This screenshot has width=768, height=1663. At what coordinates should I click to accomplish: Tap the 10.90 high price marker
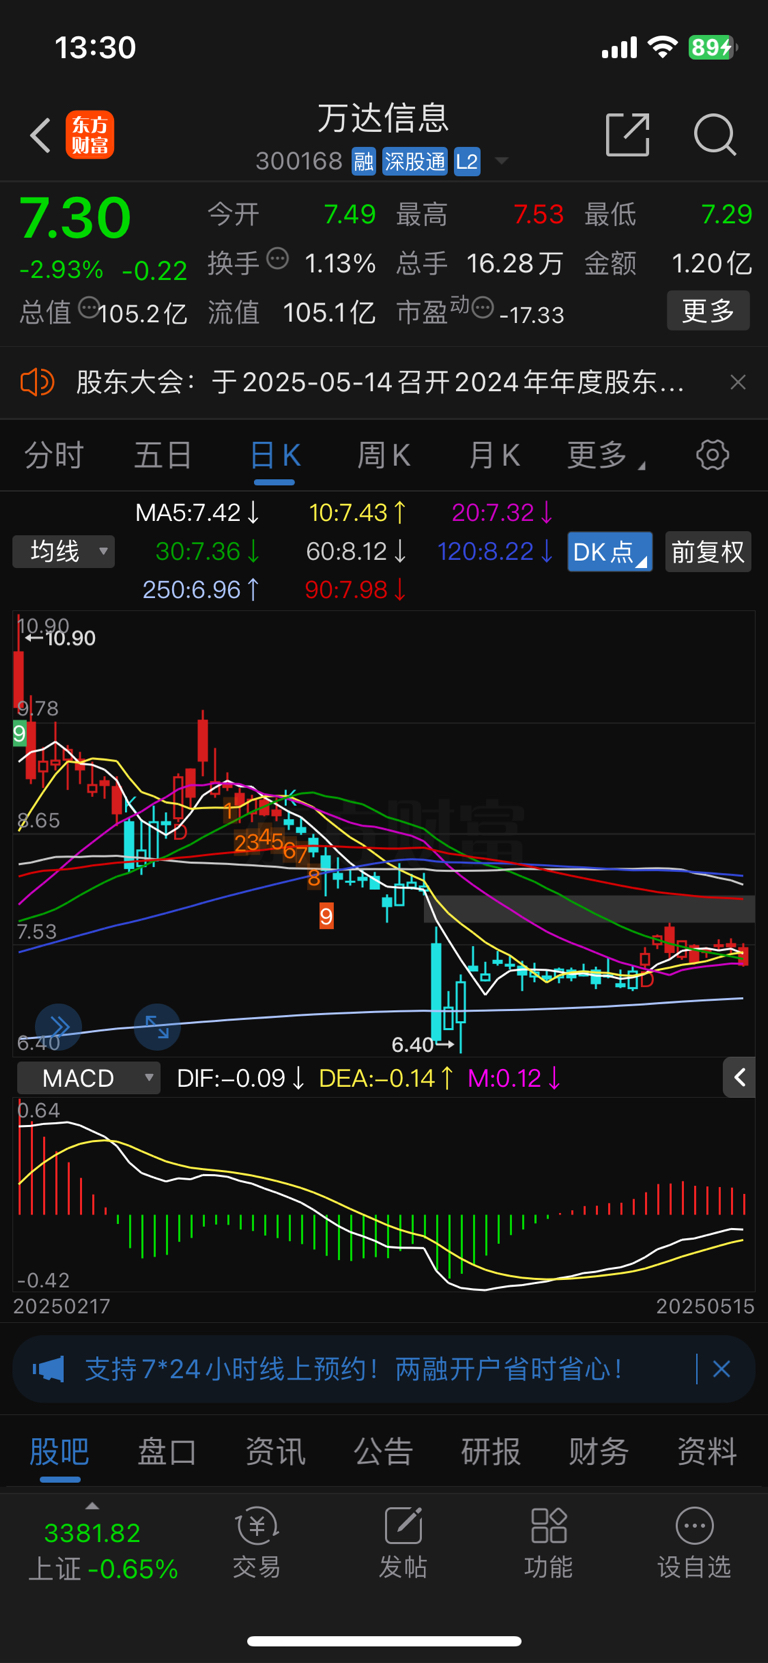(x=61, y=638)
